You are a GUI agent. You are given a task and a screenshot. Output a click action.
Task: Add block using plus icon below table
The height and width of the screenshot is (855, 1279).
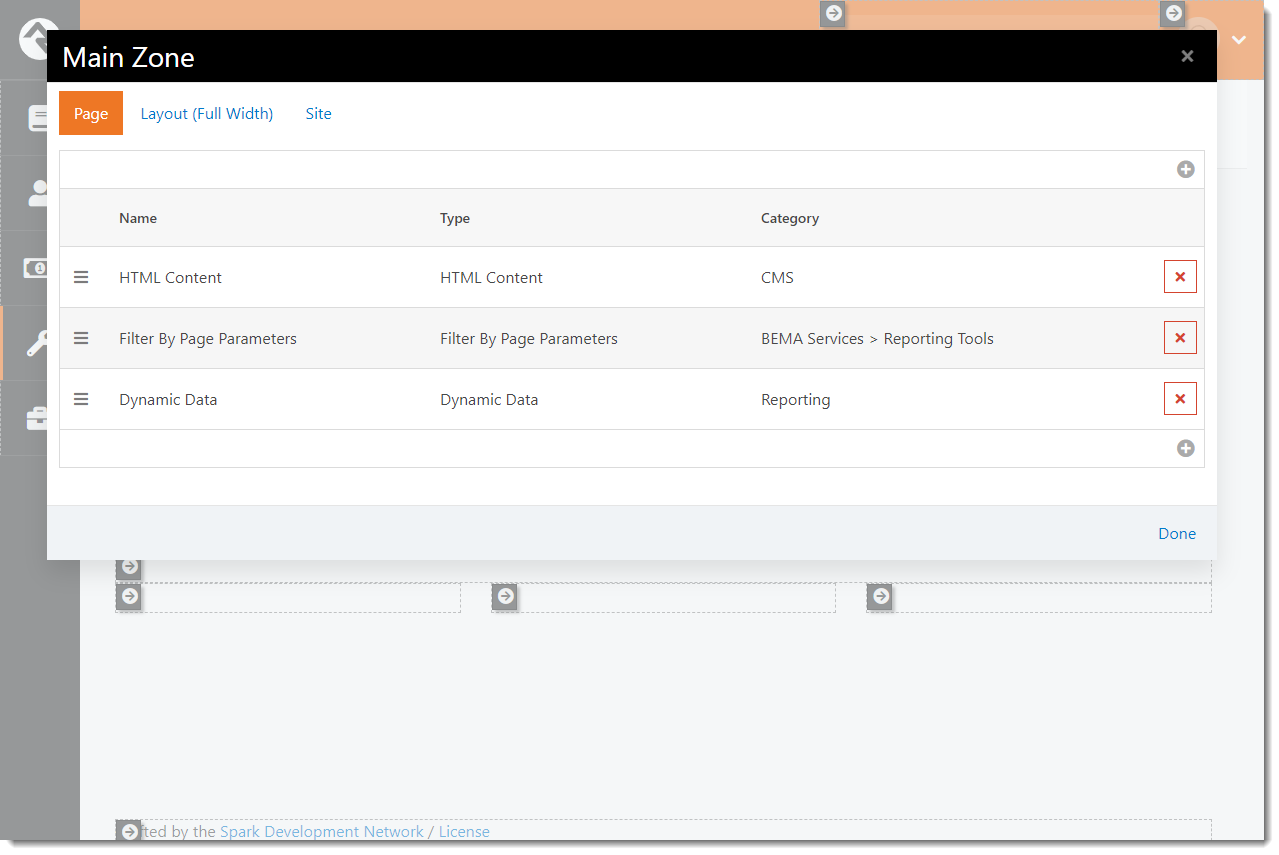pos(1185,448)
